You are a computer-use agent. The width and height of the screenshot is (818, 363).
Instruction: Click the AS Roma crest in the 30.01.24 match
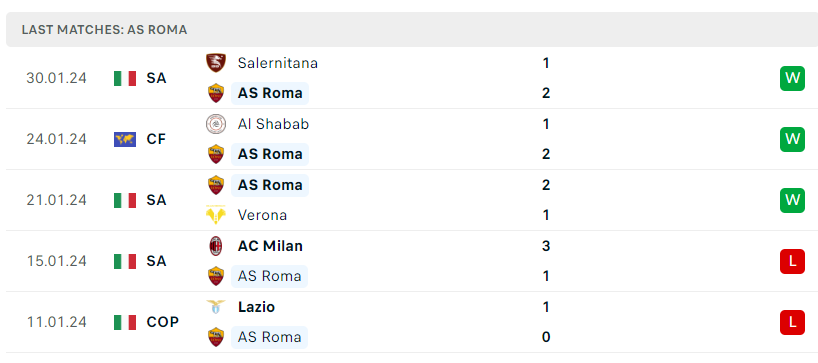pos(215,93)
